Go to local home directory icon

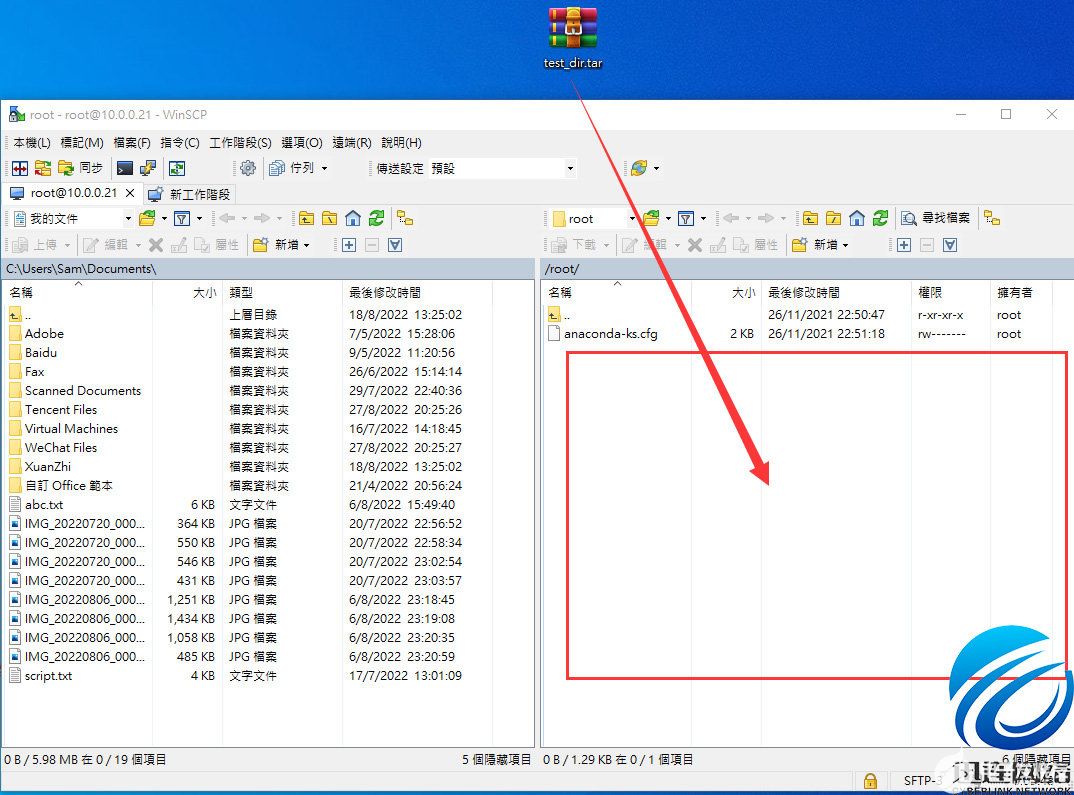tap(353, 218)
